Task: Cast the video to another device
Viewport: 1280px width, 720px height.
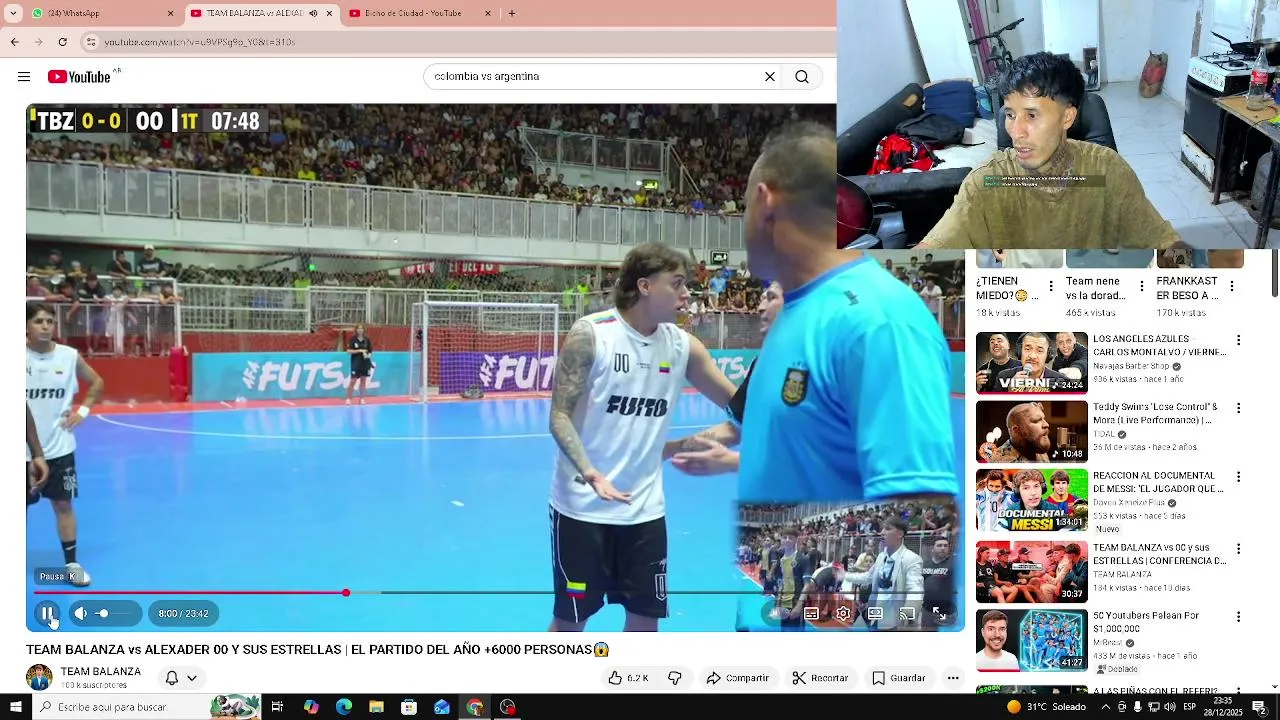Action: [907, 614]
